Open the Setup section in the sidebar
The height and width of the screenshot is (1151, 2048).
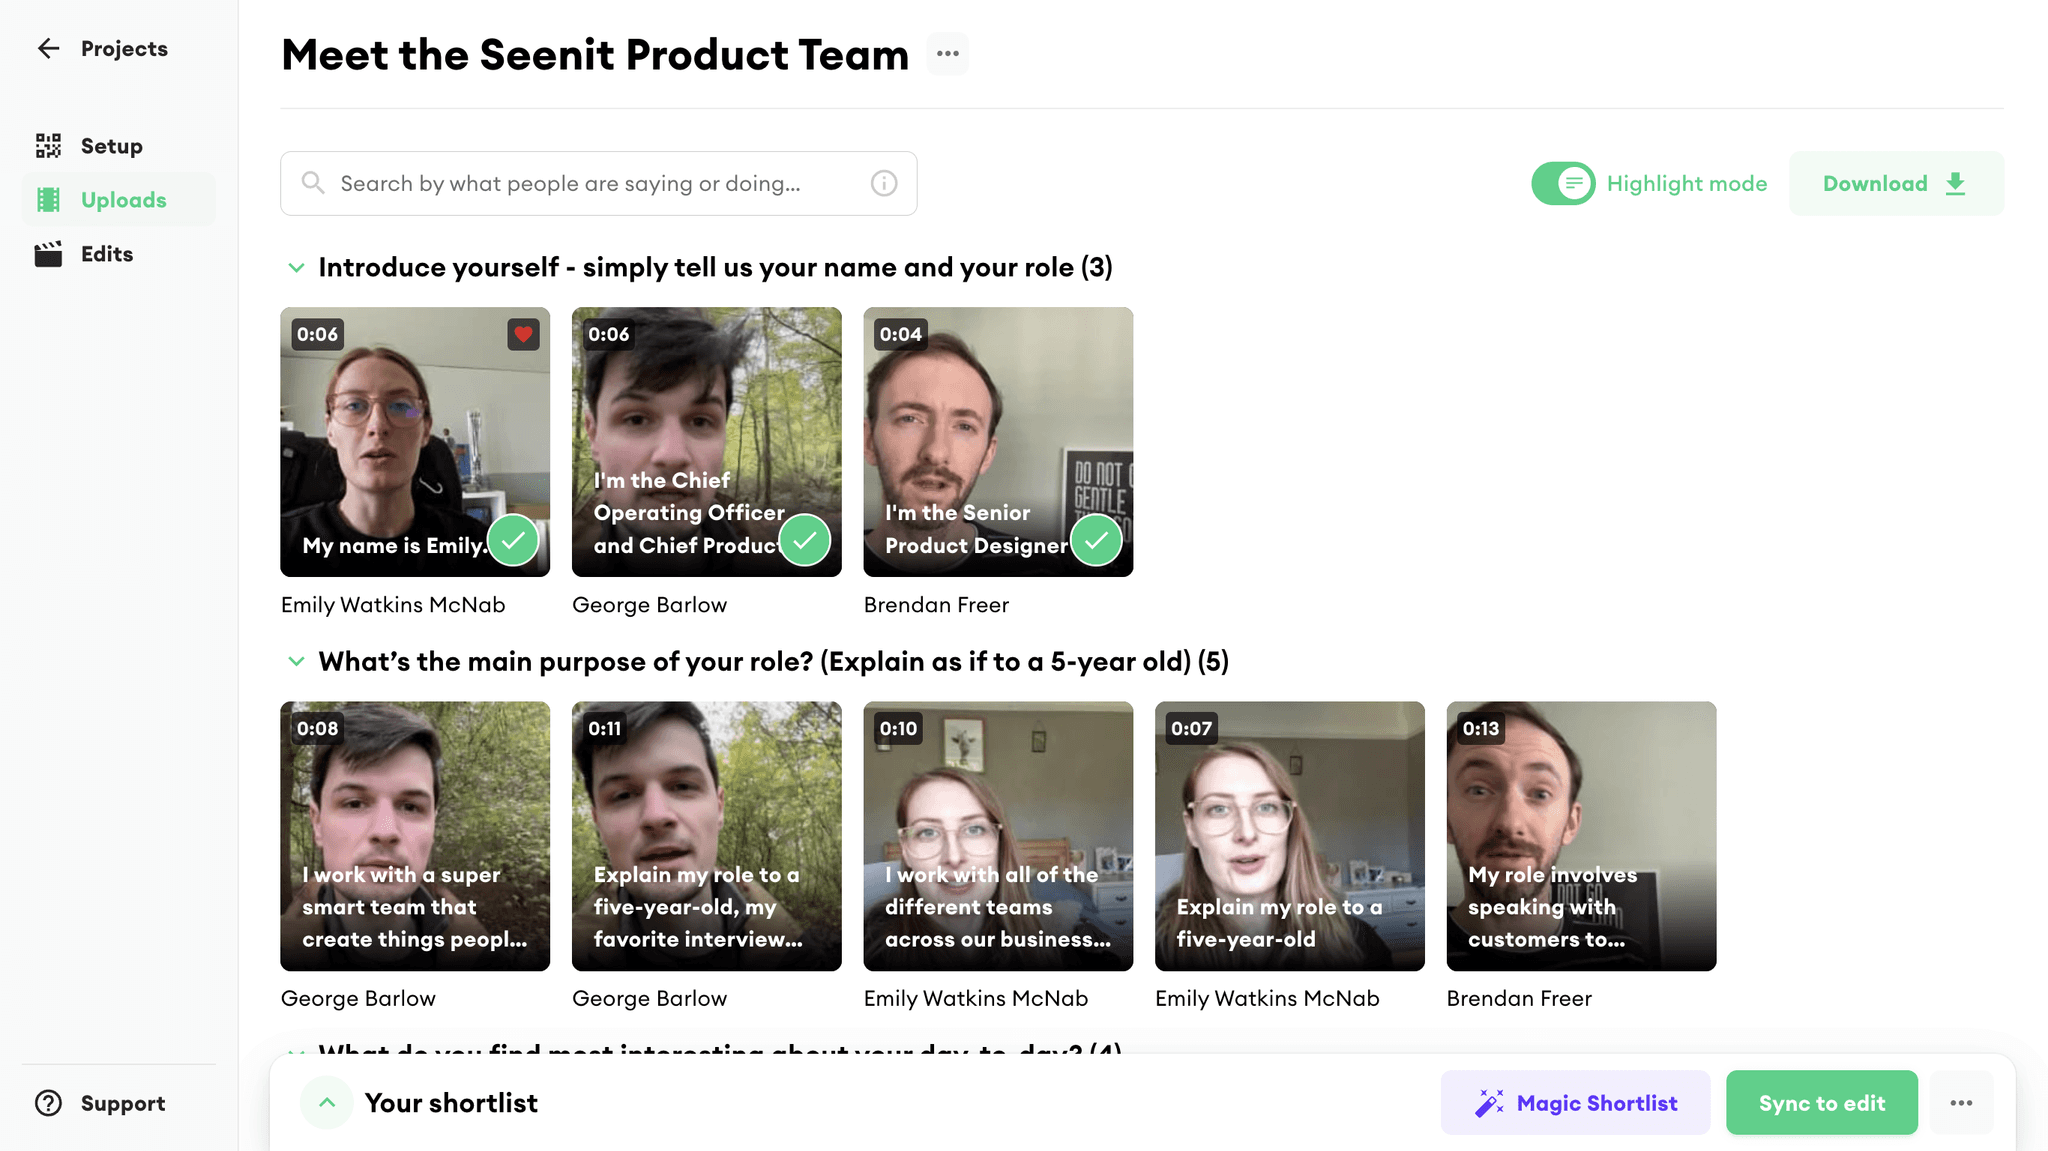tap(47, 145)
